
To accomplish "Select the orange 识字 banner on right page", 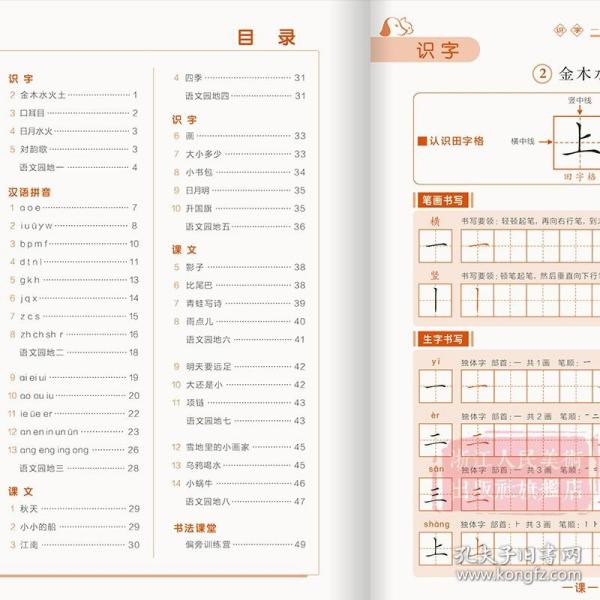I will point(431,50).
